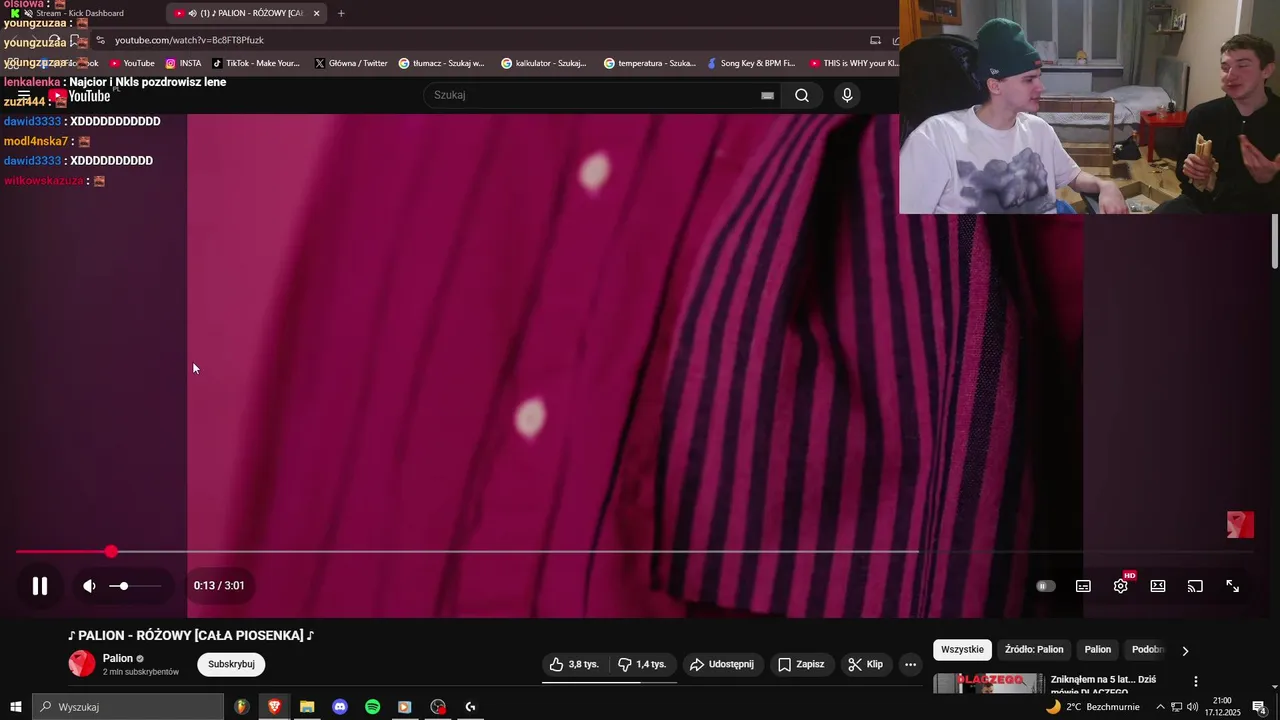1280x720 pixels.
Task: Open the INSTA bookmark
Action: click(183, 63)
